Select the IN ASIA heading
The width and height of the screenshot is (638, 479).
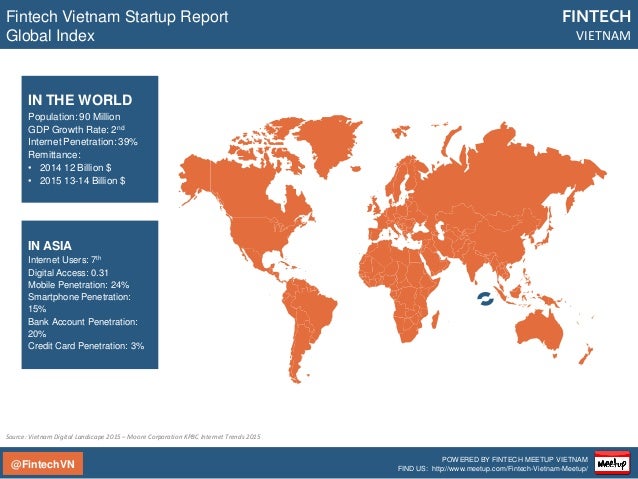(50, 246)
